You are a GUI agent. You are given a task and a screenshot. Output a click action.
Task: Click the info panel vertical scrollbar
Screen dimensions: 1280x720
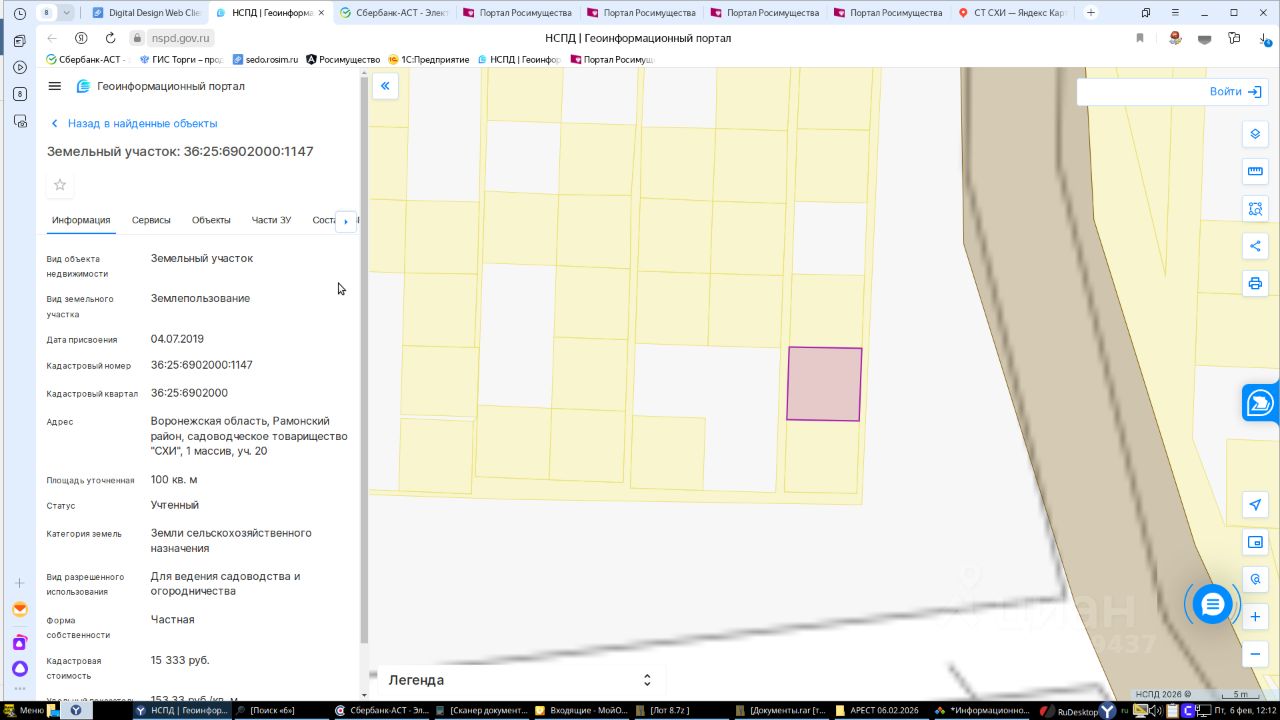364,360
